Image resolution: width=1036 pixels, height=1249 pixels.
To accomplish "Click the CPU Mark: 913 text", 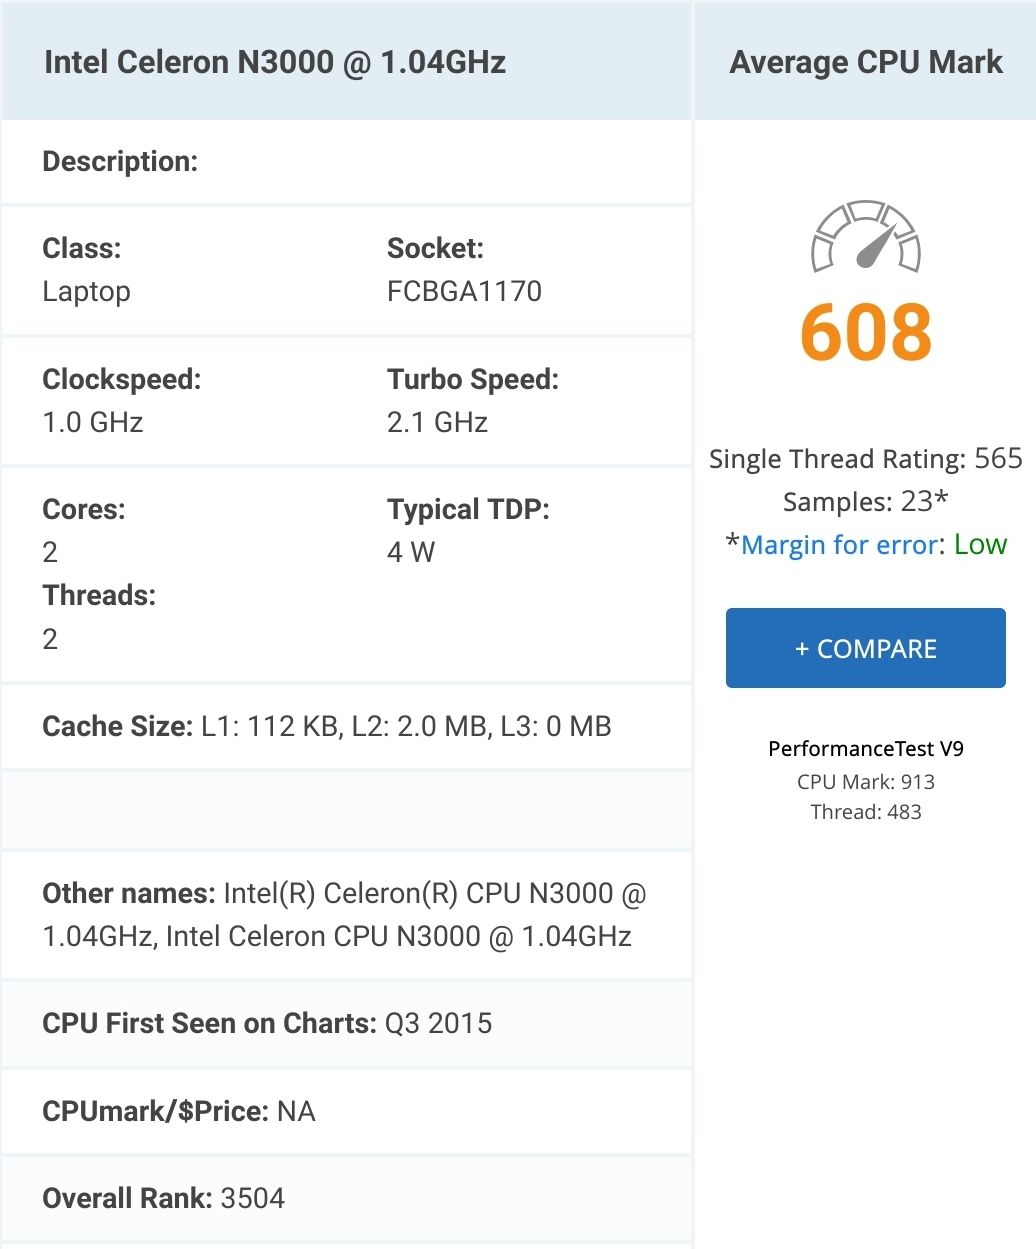I will 866,781.
